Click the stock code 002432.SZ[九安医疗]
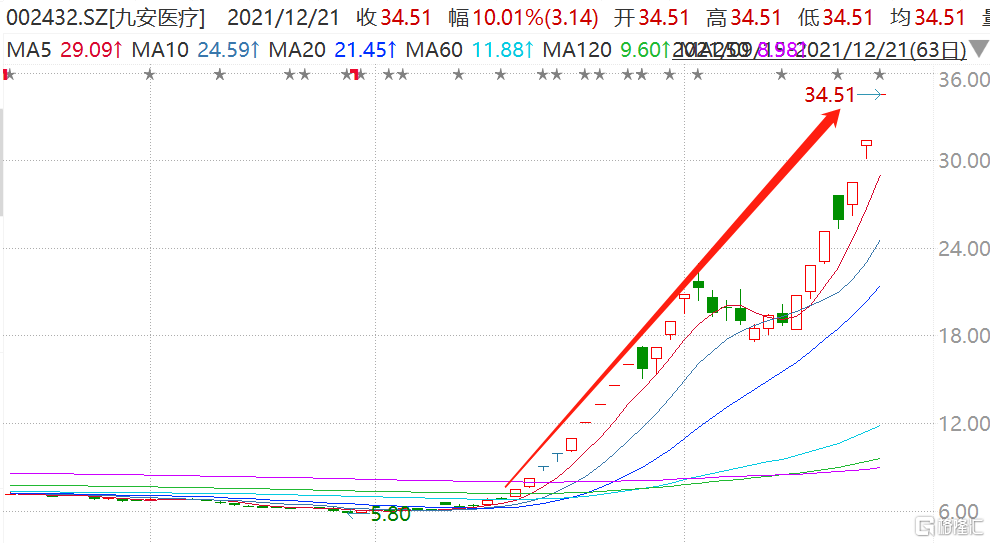 (x=105, y=18)
